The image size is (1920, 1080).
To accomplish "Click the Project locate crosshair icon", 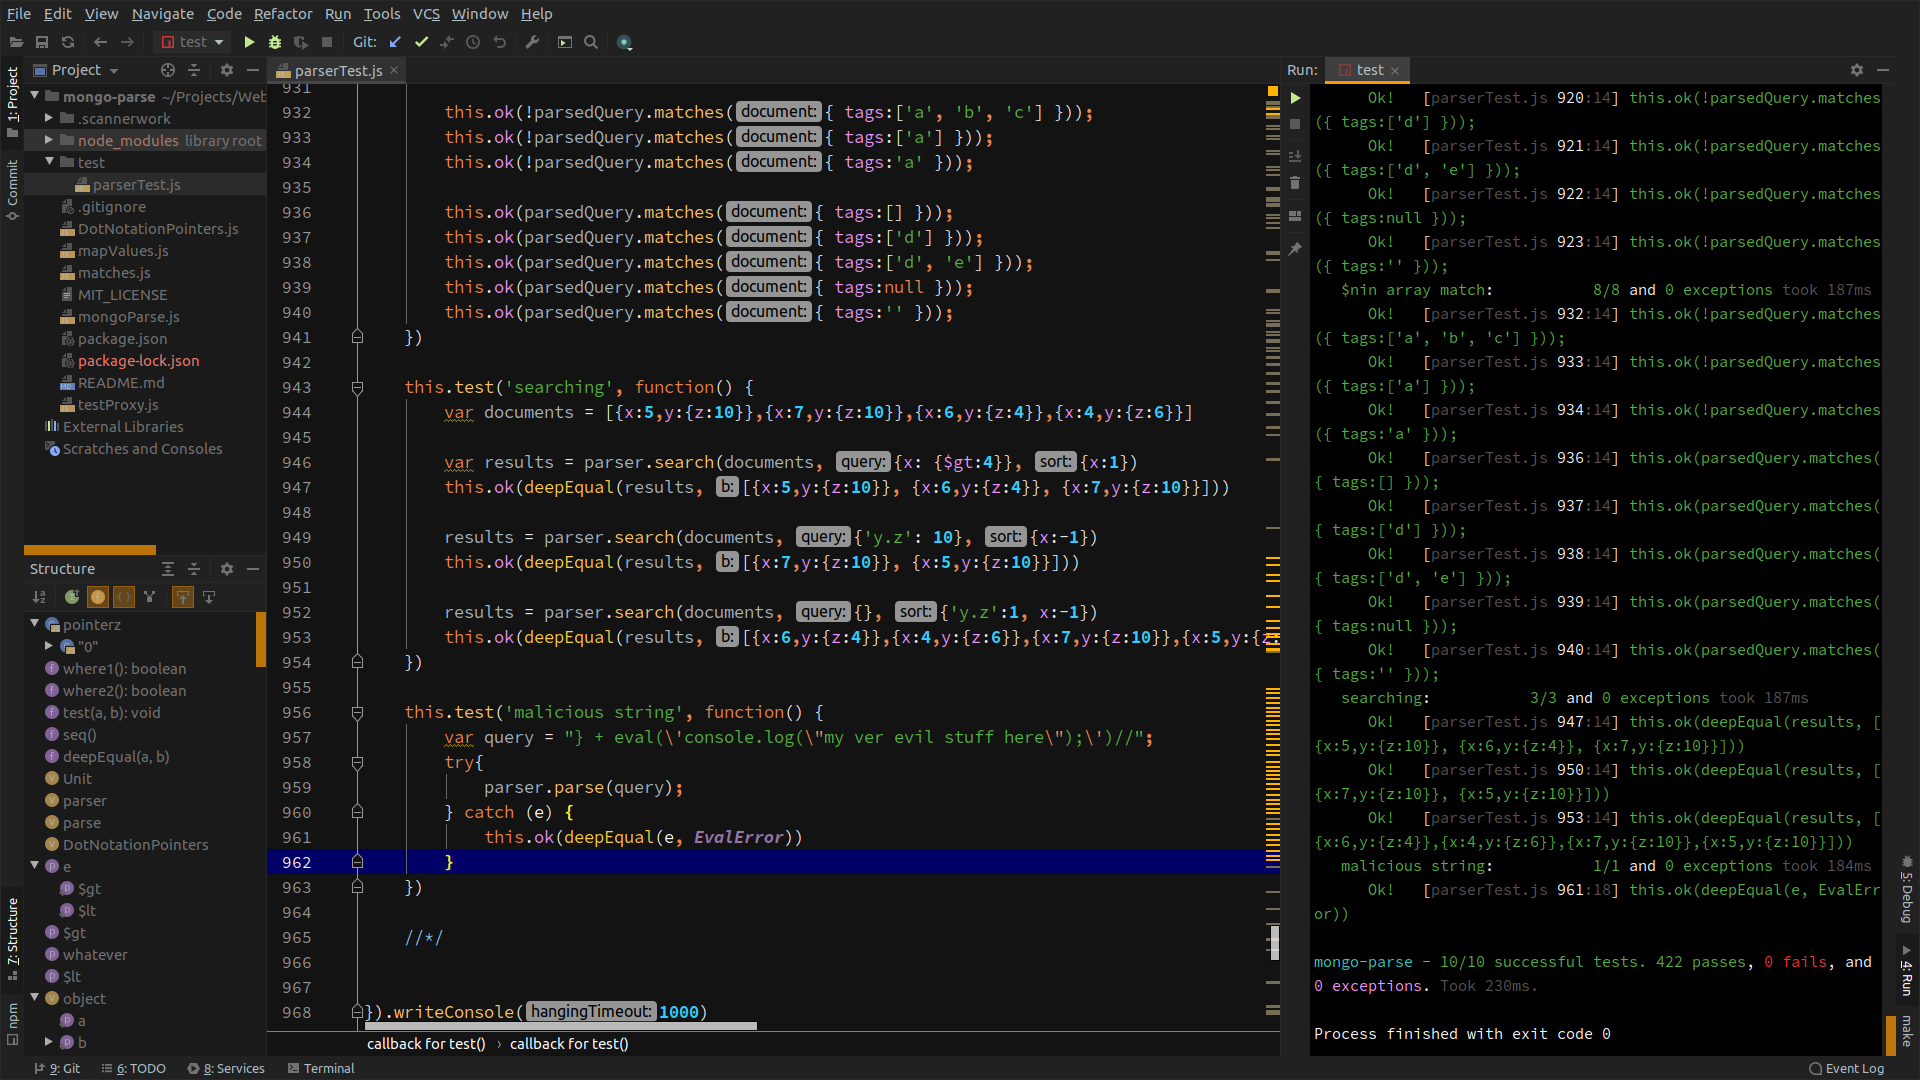I will pyautogui.click(x=168, y=70).
